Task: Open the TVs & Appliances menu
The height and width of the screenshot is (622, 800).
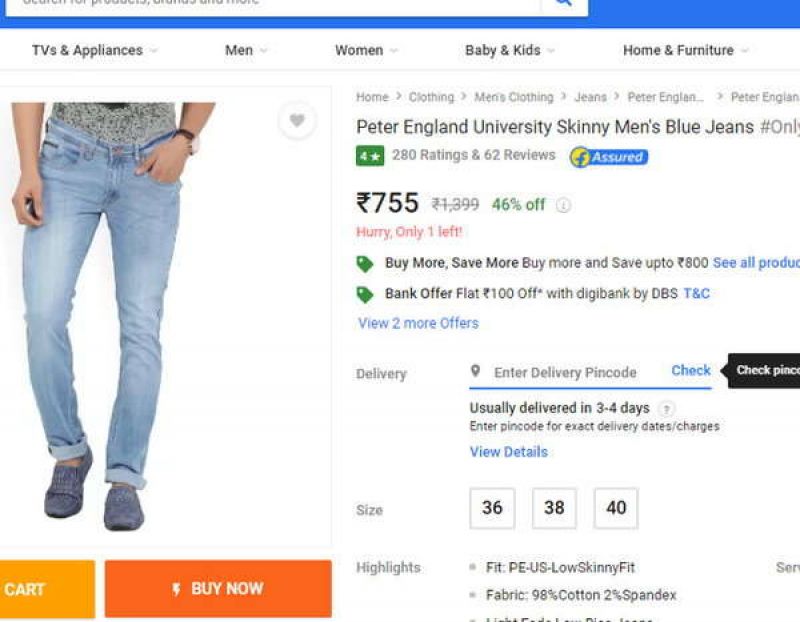Action: pos(88,50)
